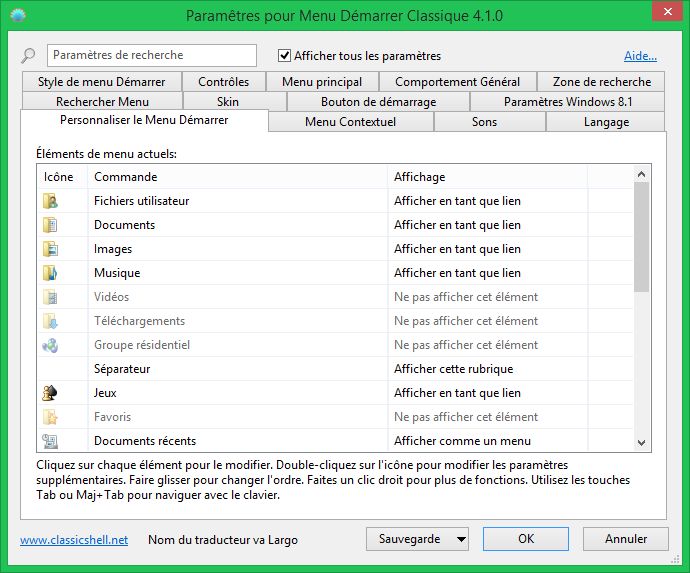Change the Affichage value for Vidéos
This screenshot has width=690, height=573.
click(x=466, y=297)
